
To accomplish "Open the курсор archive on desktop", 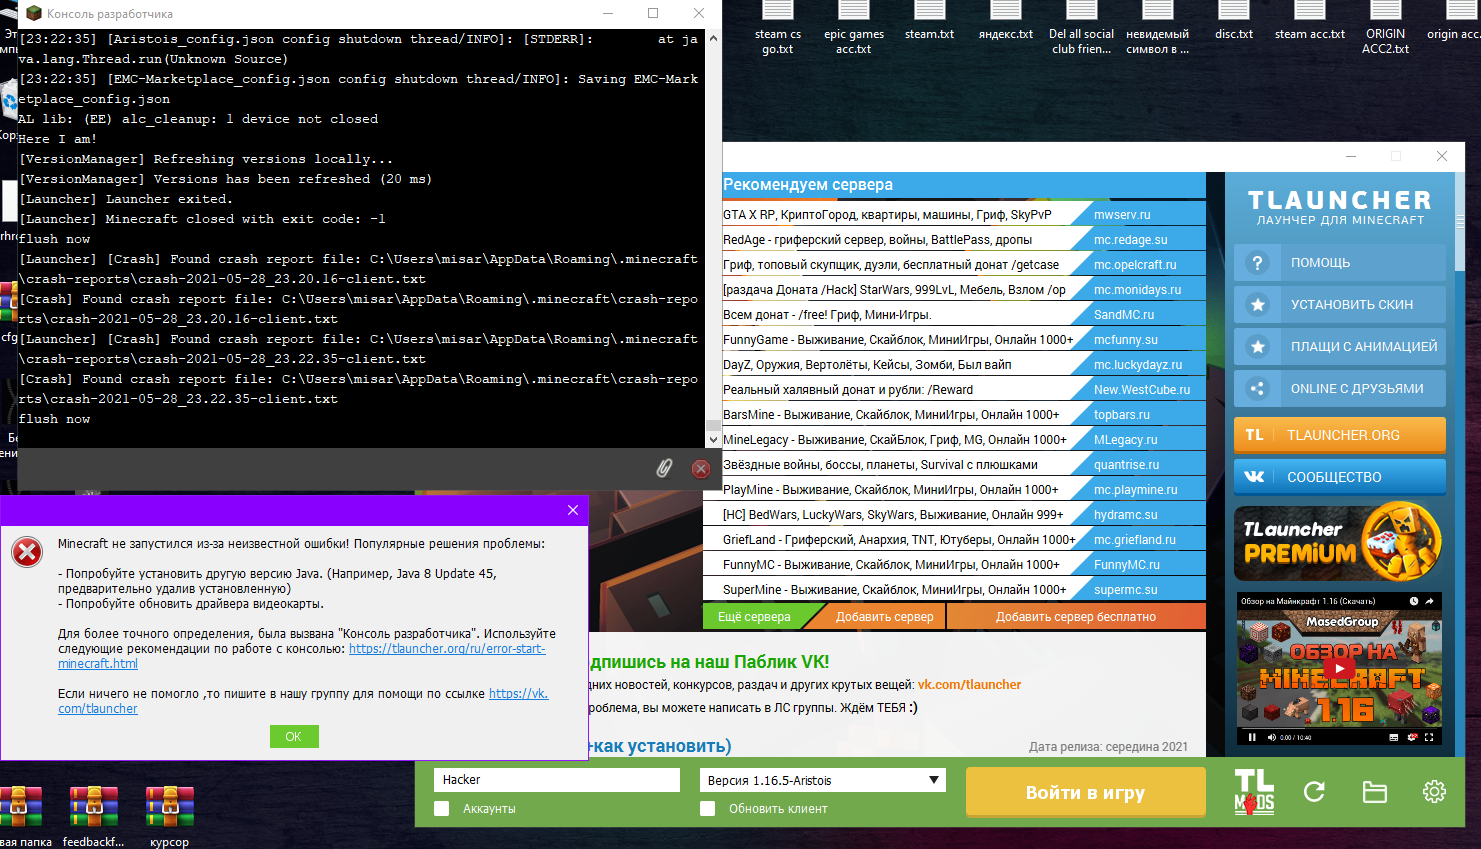I will click(x=170, y=815).
